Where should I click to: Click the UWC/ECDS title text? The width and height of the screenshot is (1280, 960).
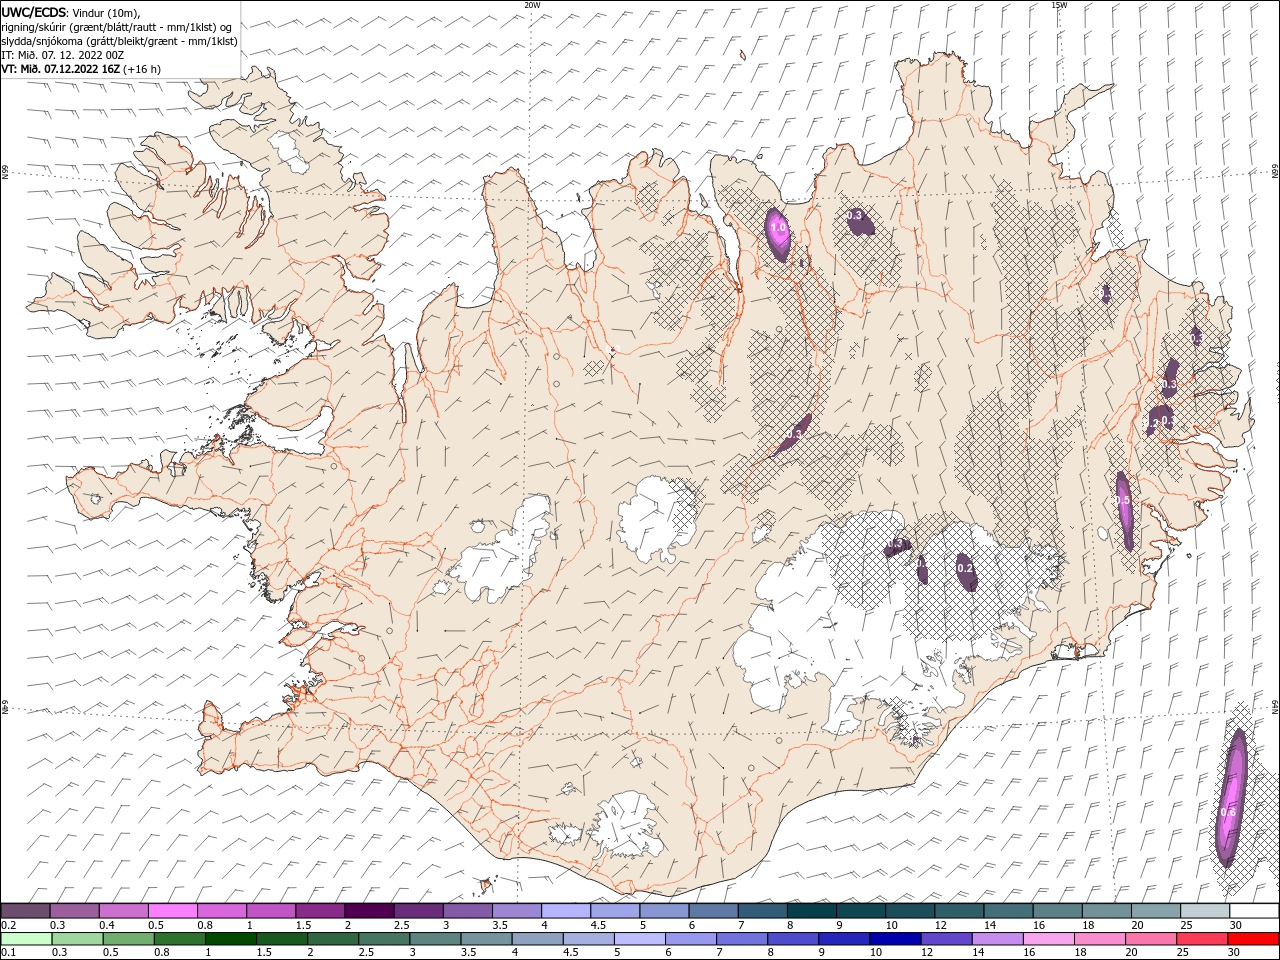[x=34, y=12]
